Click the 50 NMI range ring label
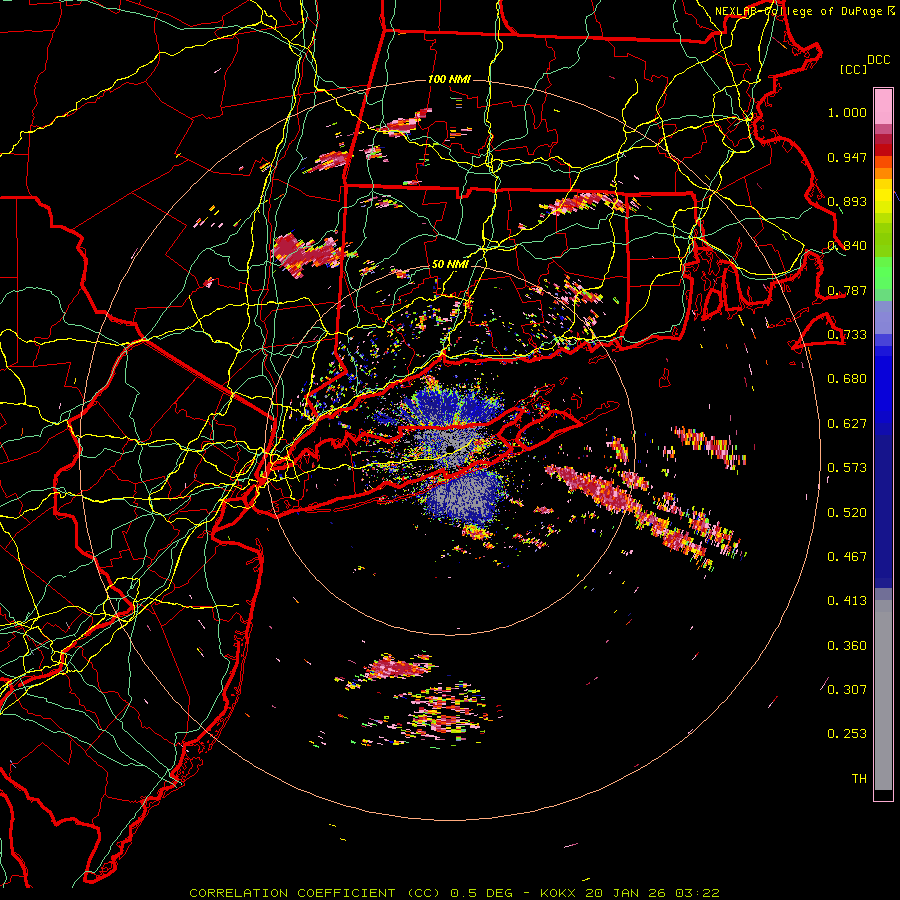Viewport: 900px width, 900px height. 450,264
